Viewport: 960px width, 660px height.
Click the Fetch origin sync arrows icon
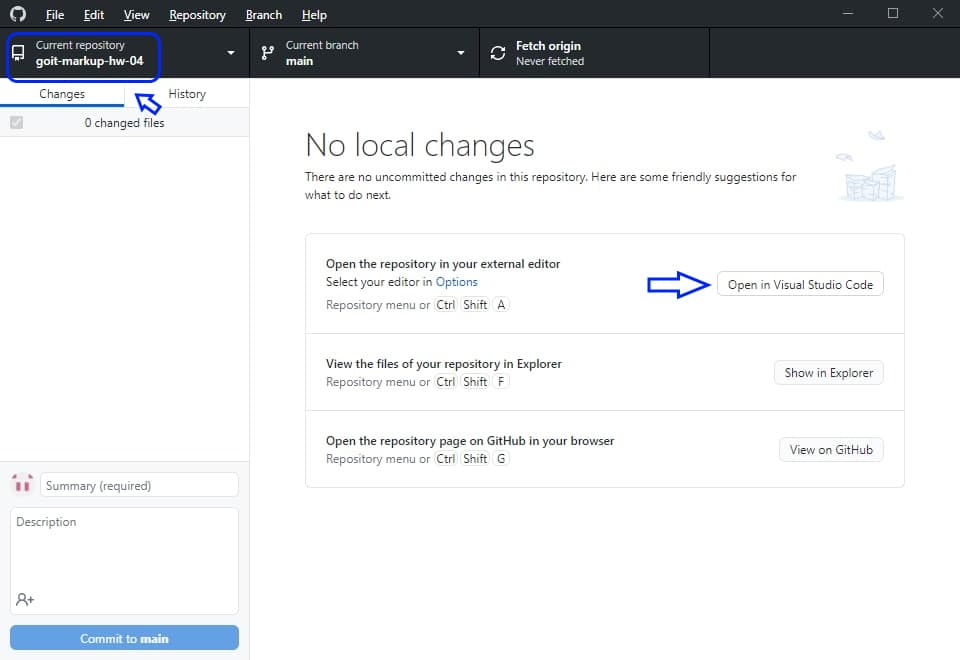pos(498,53)
